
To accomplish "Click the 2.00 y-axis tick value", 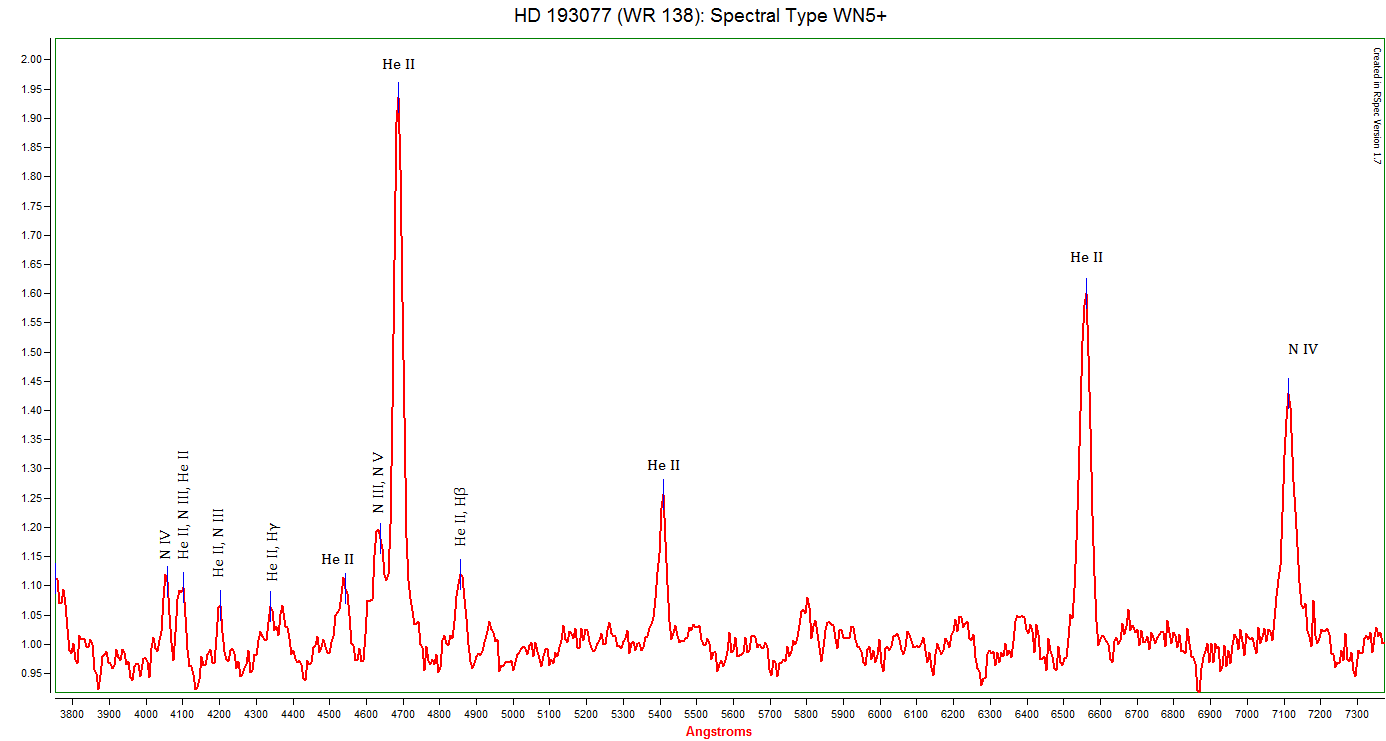I will pos(32,60).
